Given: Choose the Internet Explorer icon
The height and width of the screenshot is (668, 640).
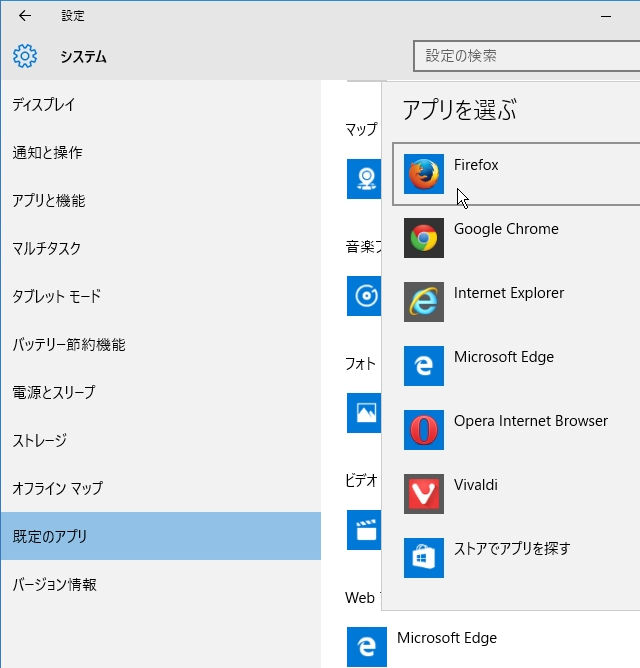Looking at the screenshot, I should [x=424, y=302].
